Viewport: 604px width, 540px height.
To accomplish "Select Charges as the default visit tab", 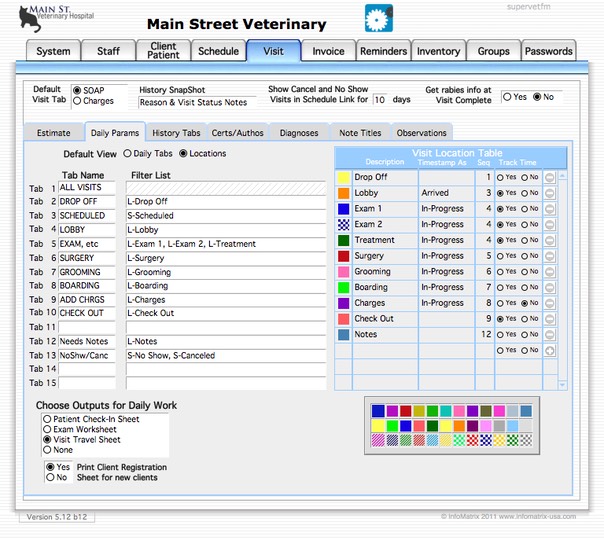I will [77, 102].
